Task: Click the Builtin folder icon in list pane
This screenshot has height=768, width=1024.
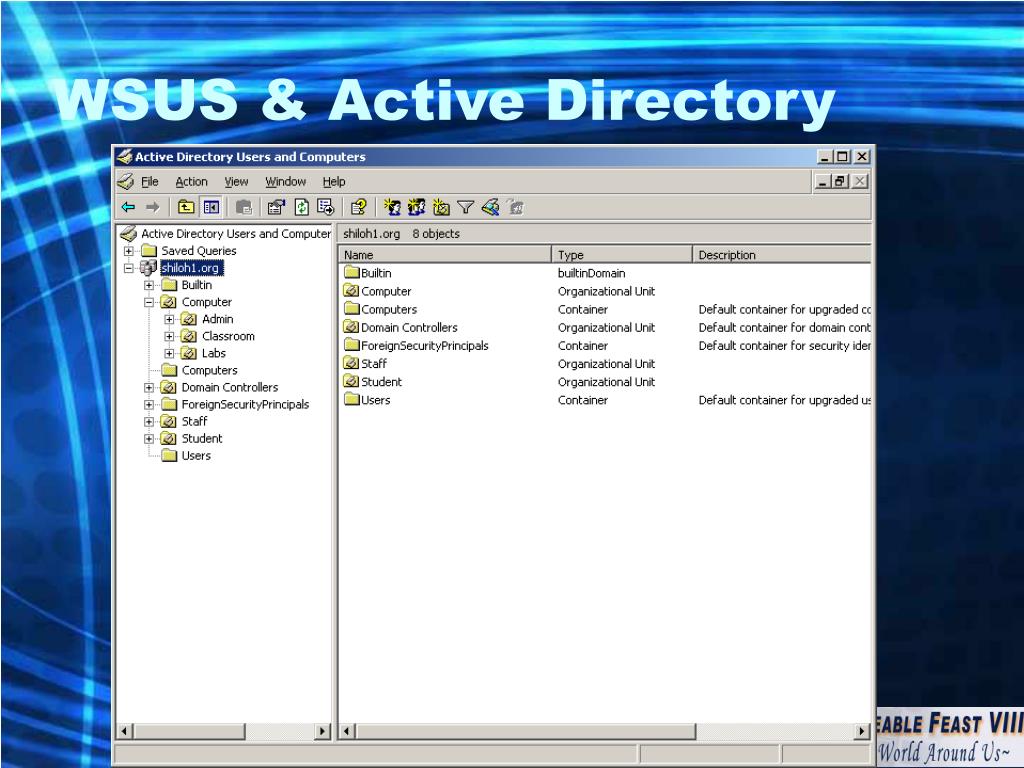Action: point(351,272)
